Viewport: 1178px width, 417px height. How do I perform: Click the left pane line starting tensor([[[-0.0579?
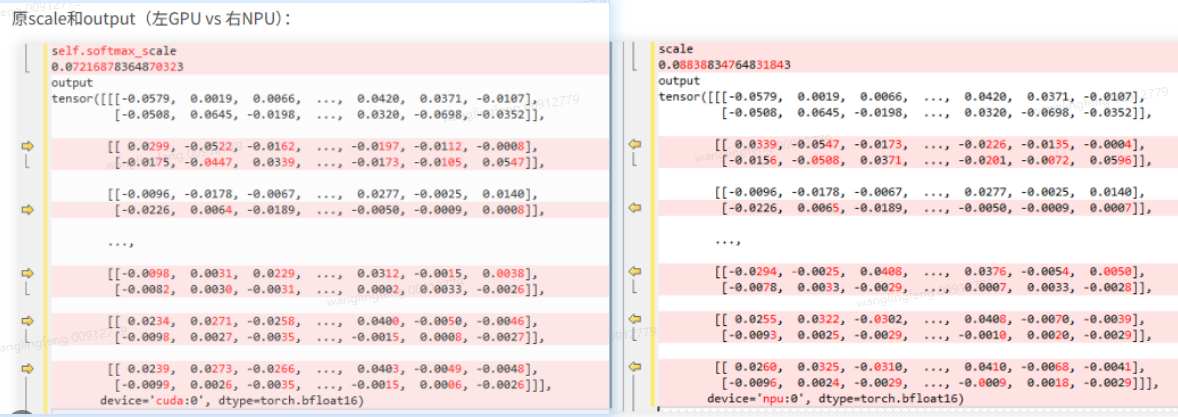click(295, 98)
